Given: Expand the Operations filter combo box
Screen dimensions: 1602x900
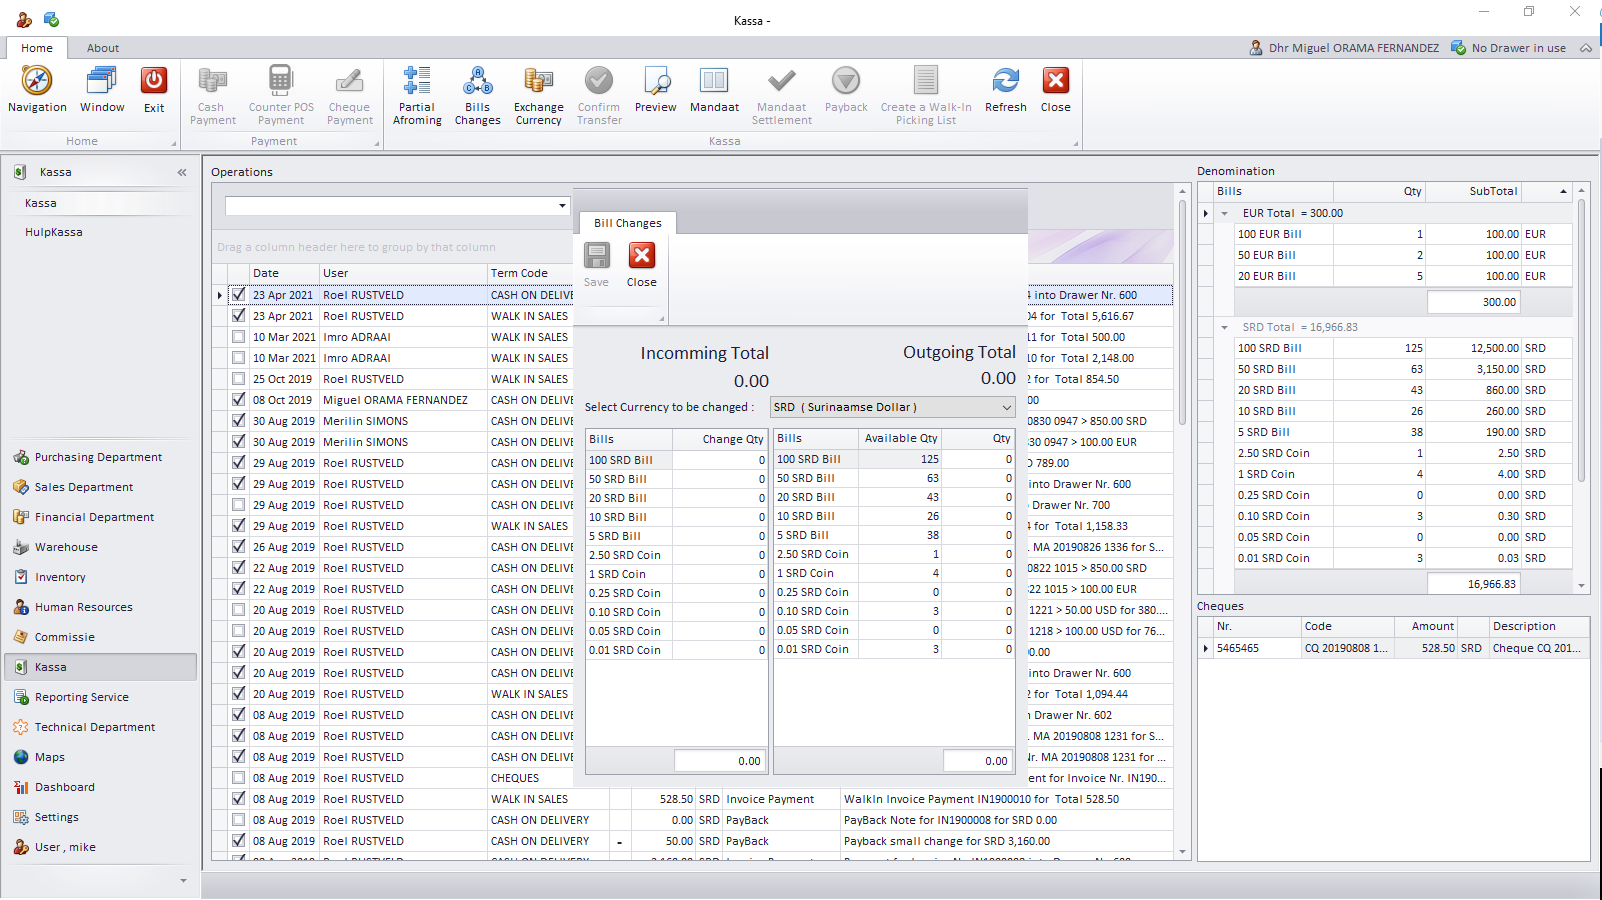Looking at the screenshot, I should coord(562,206).
